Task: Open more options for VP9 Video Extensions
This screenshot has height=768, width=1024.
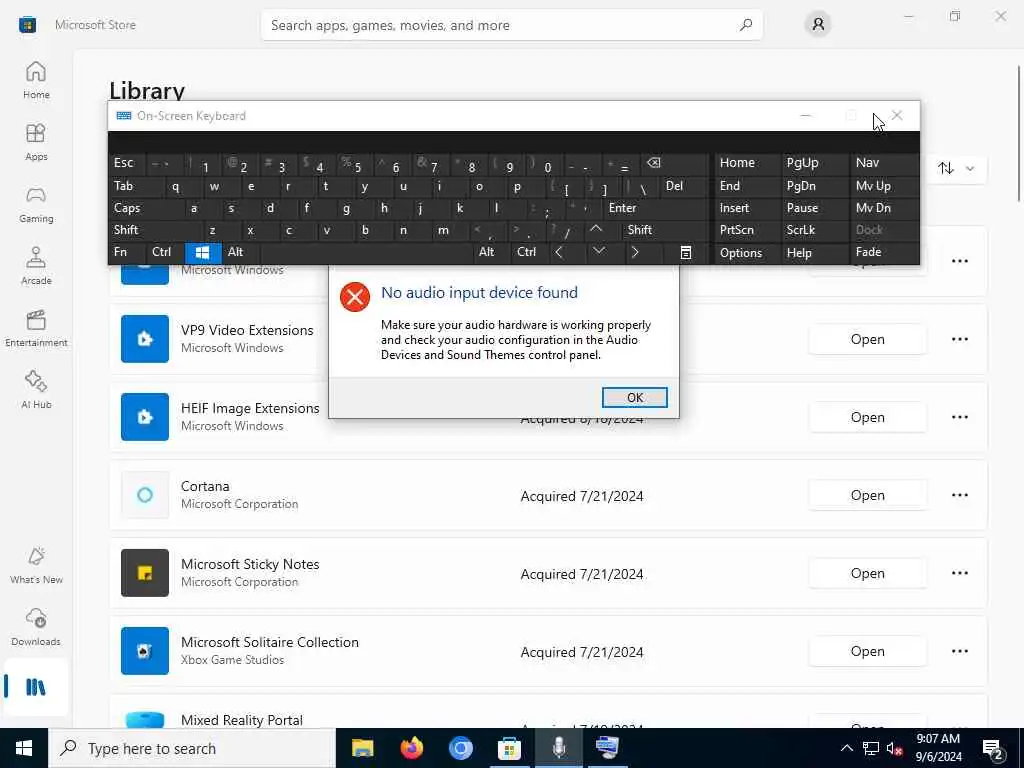Action: [959, 339]
